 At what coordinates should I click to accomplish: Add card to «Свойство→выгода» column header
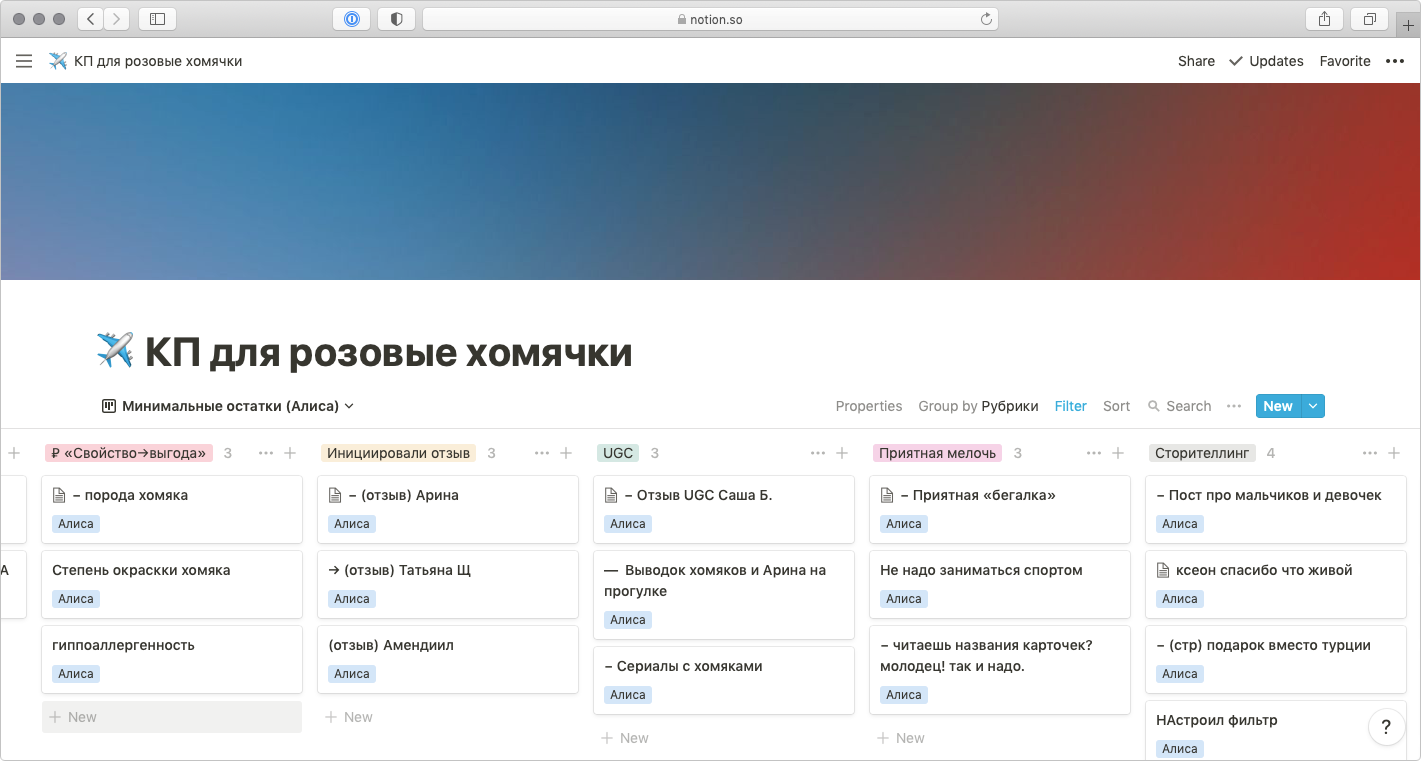[290, 453]
